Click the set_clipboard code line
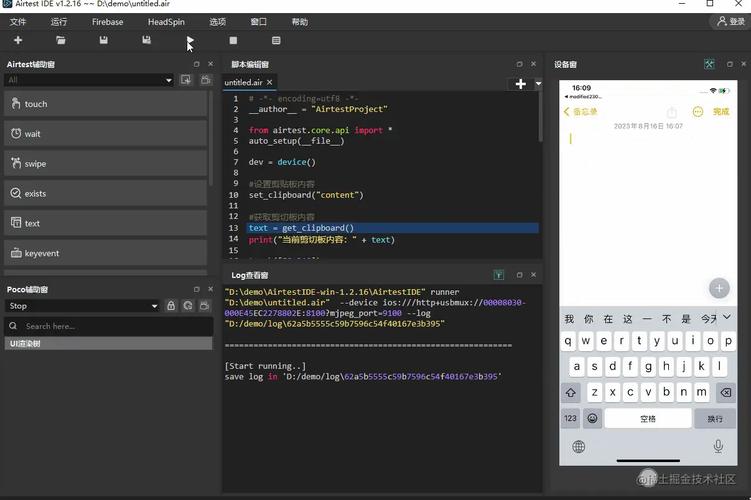This screenshot has height=500, width=751. [306, 195]
